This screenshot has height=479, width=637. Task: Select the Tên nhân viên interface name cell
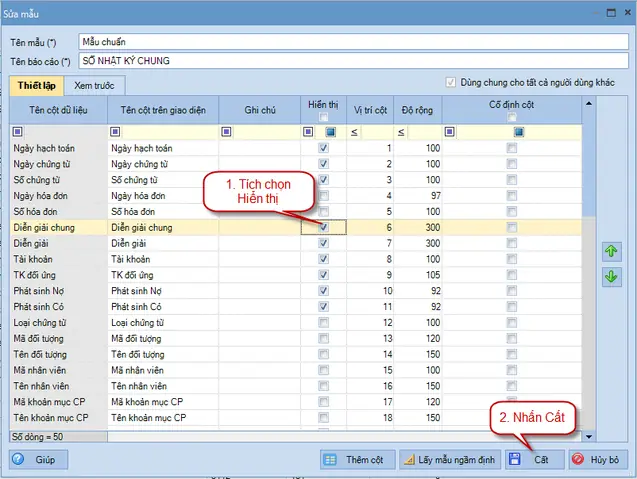pos(163,386)
